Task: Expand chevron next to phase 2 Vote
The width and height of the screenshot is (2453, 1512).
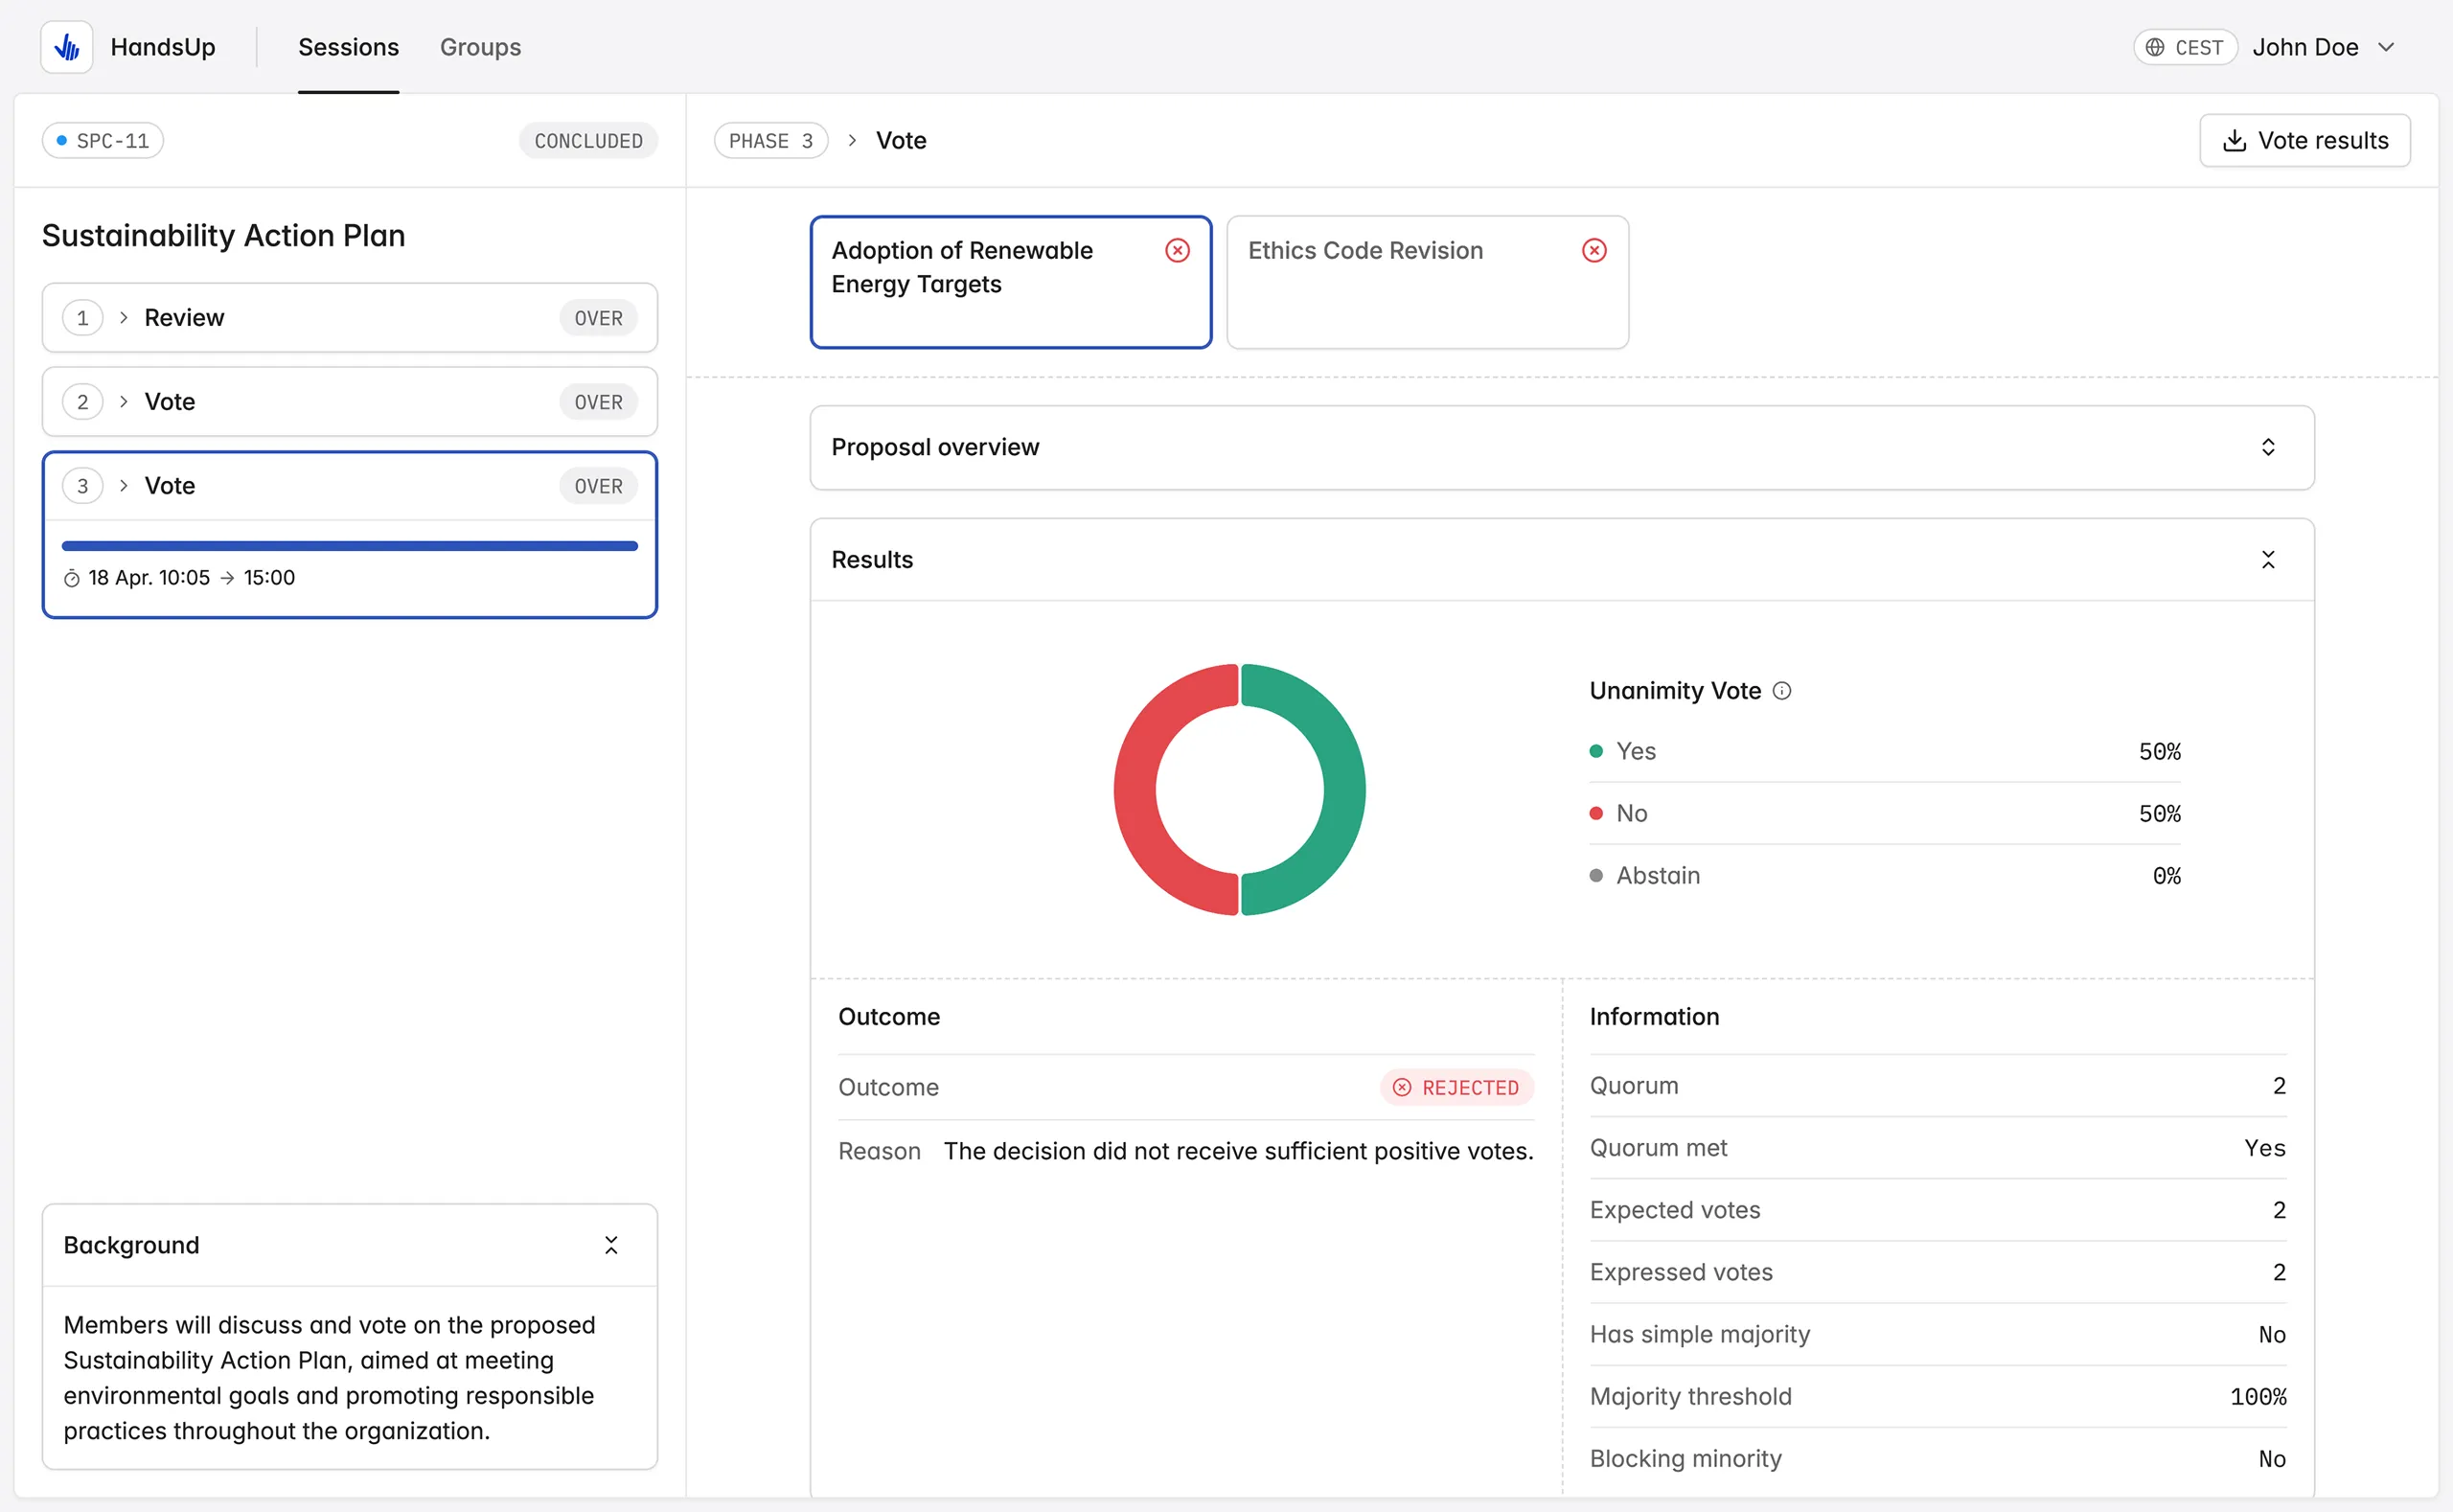Action: [124, 402]
